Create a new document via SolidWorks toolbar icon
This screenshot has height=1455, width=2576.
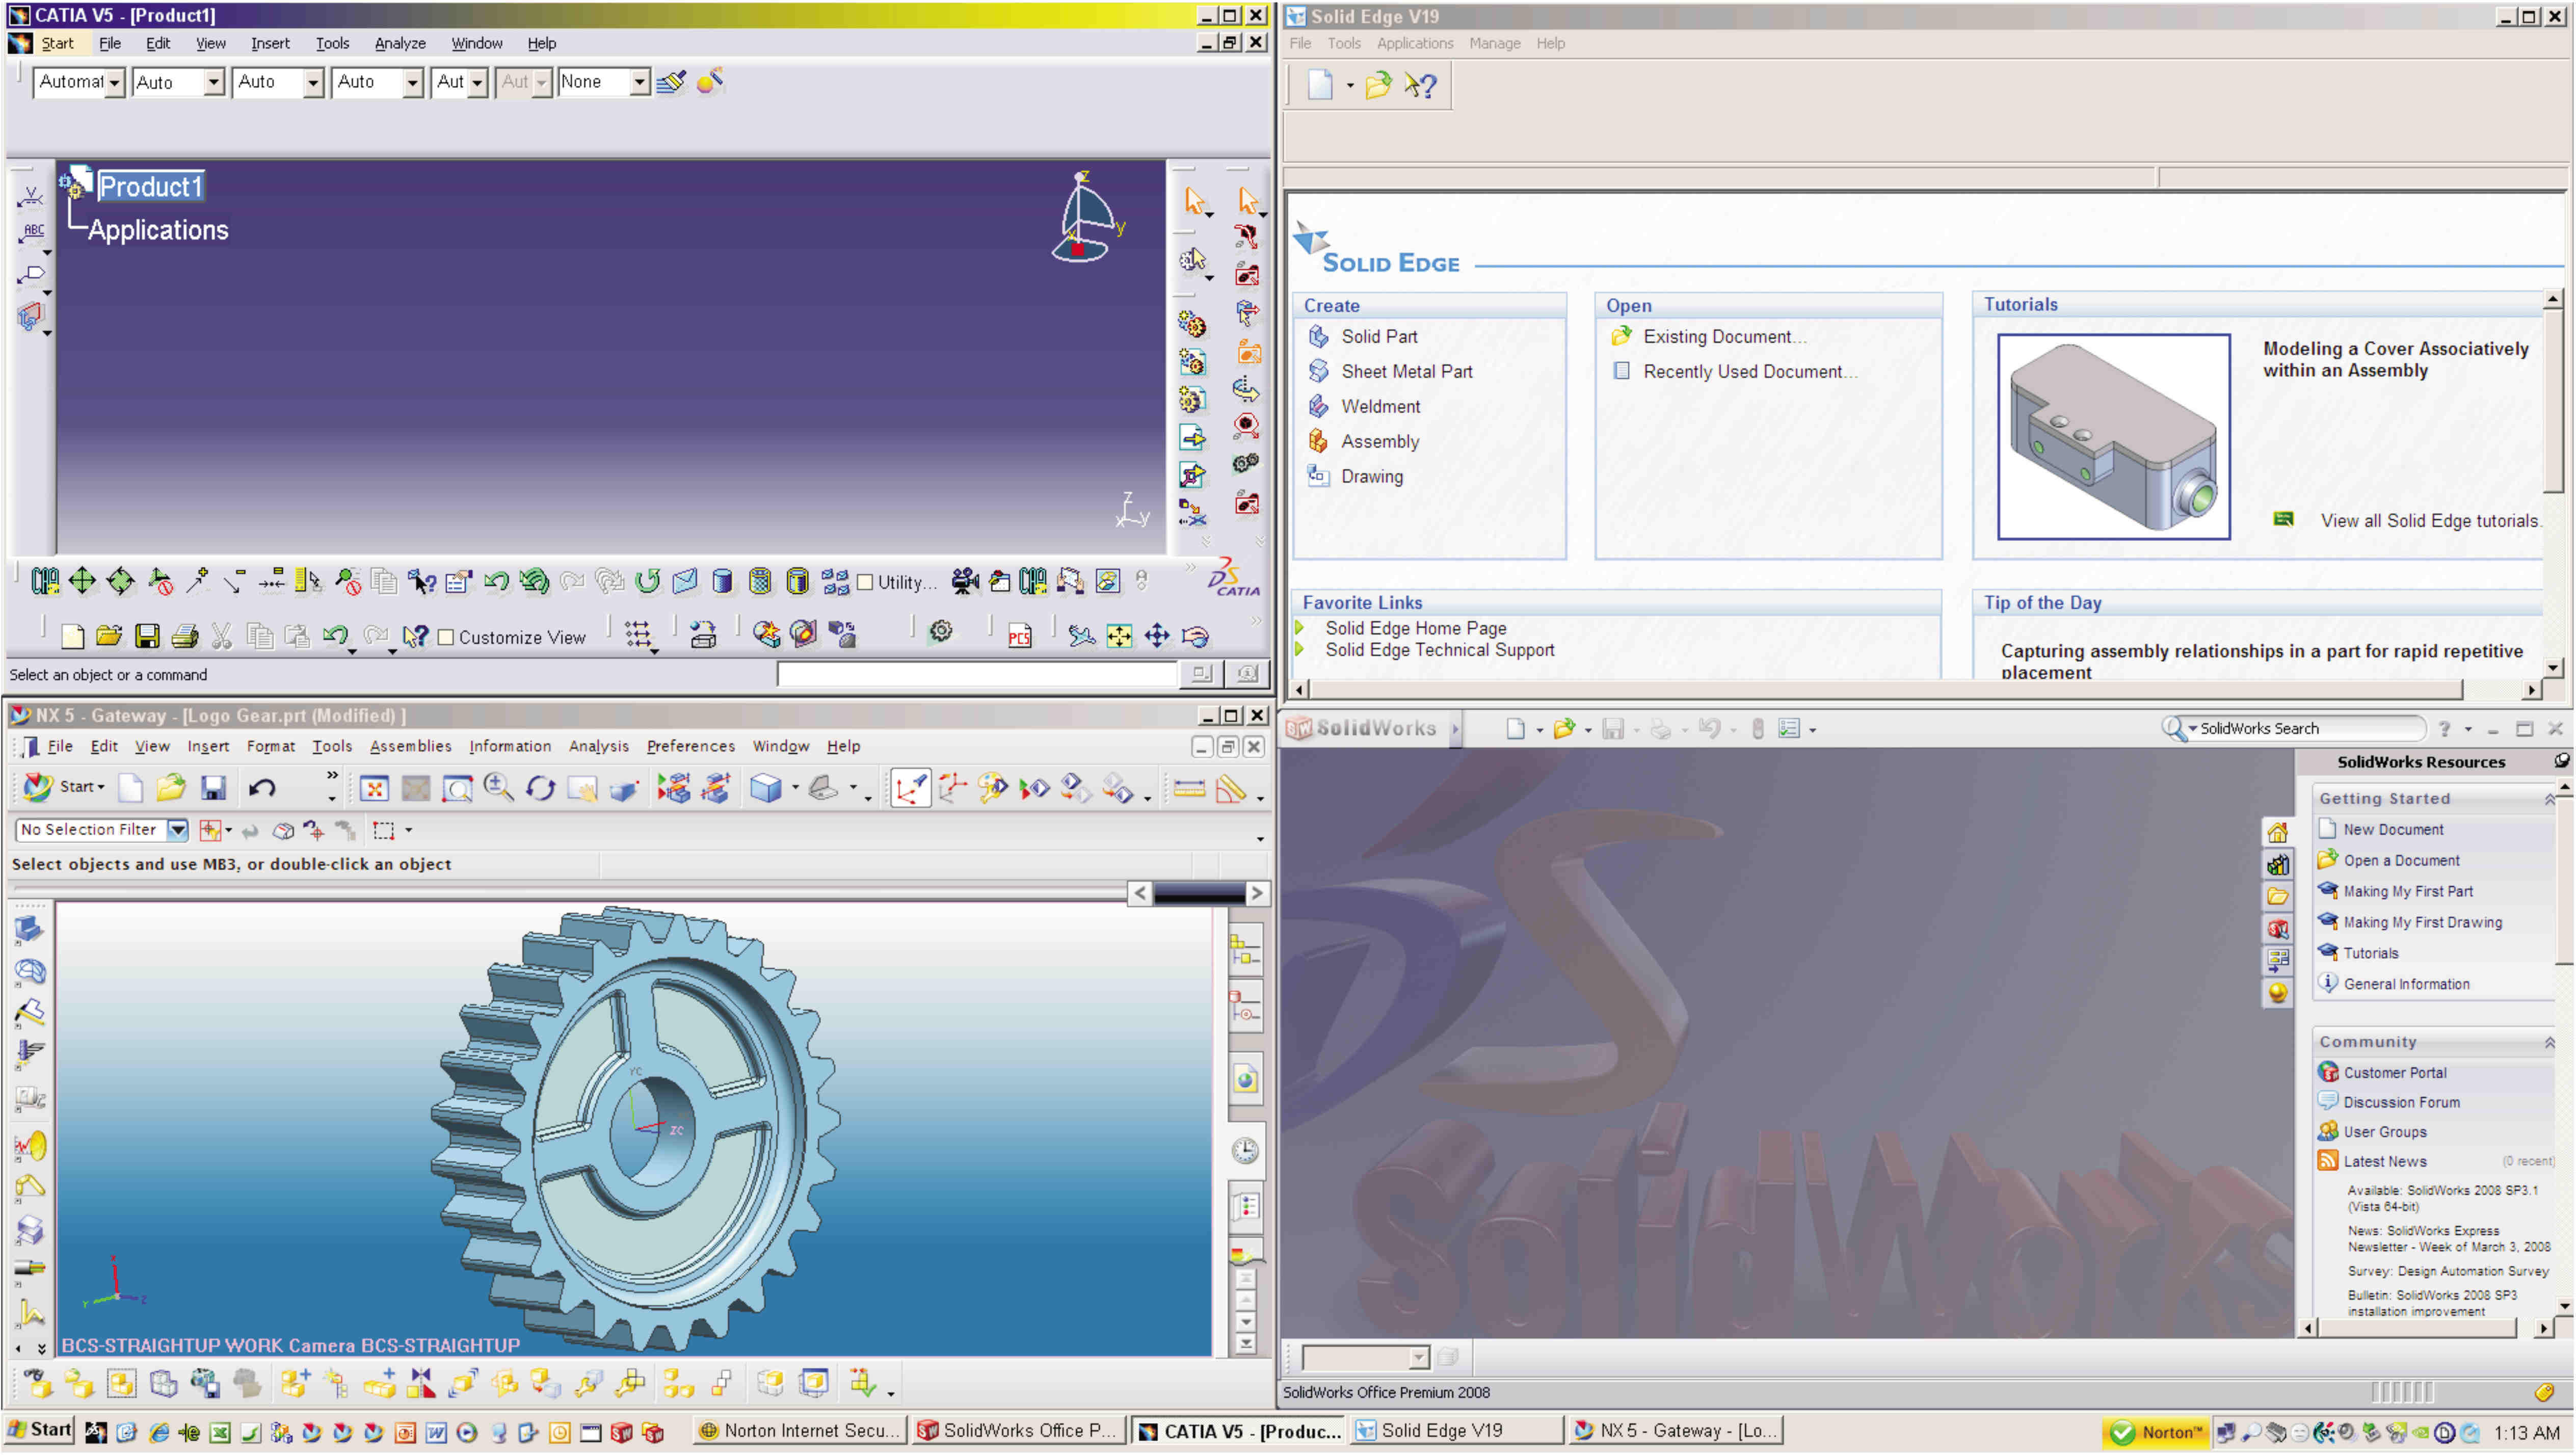(1516, 728)
